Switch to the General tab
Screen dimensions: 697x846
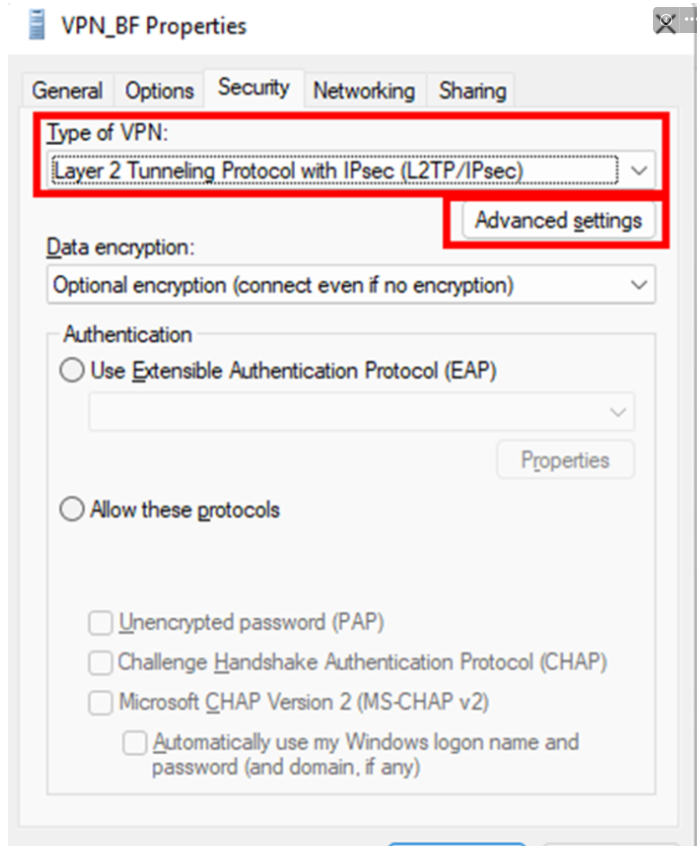[x=67, y=90]
